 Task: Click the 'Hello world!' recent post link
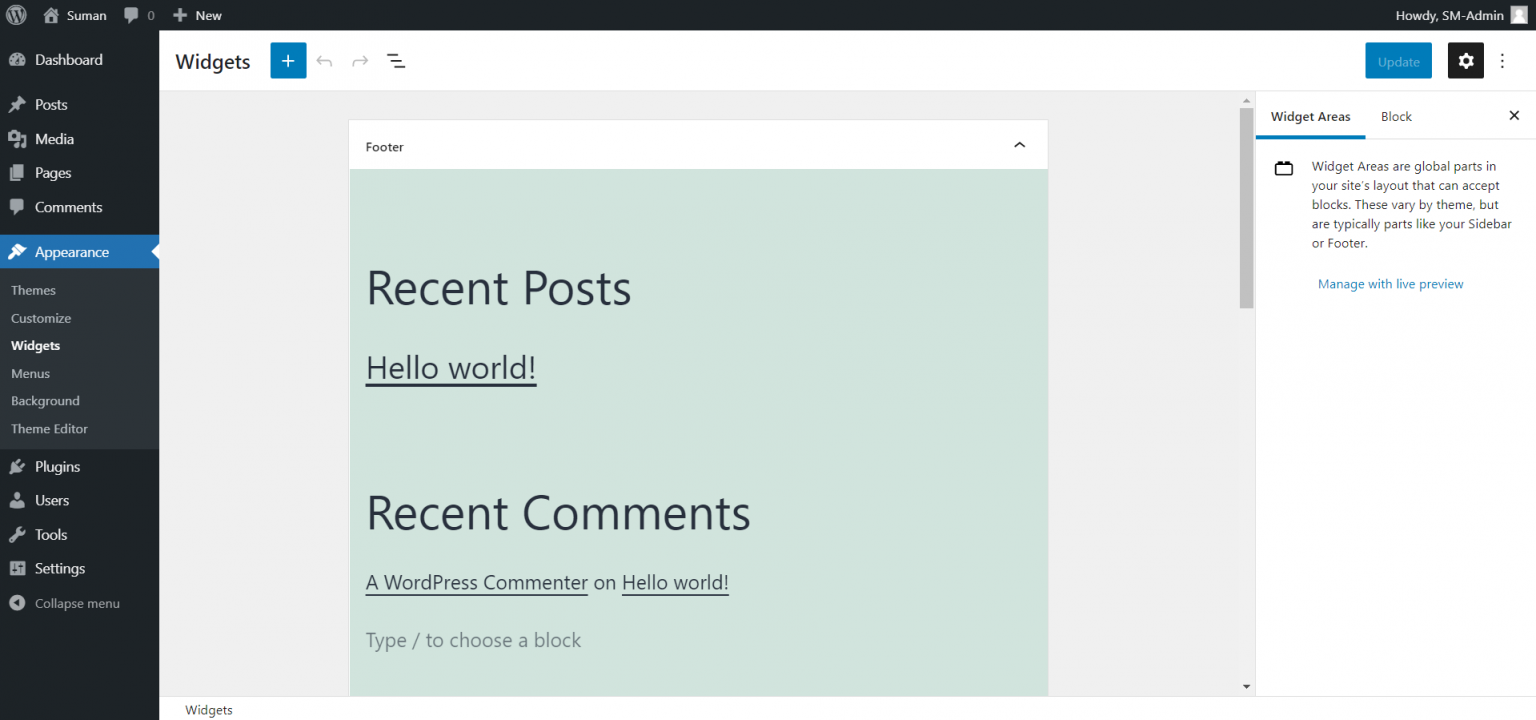coord(451,368)
